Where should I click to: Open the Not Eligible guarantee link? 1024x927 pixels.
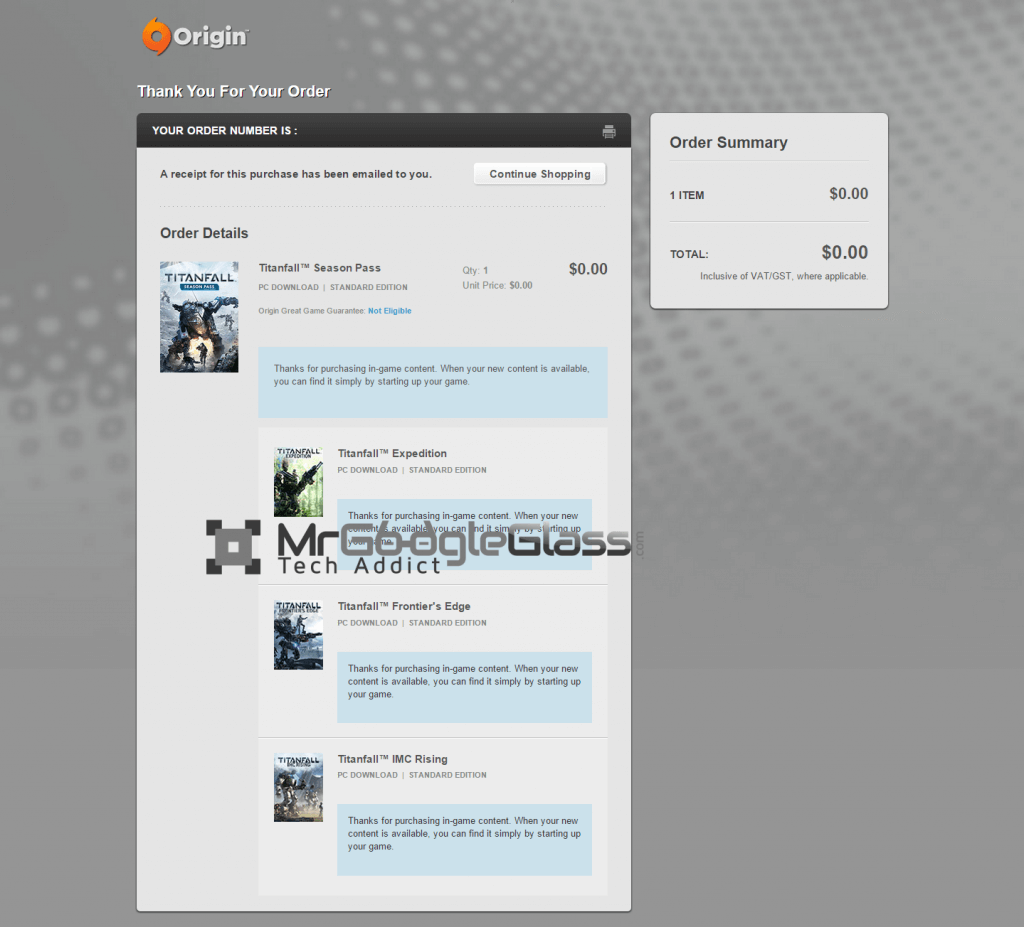389,311
